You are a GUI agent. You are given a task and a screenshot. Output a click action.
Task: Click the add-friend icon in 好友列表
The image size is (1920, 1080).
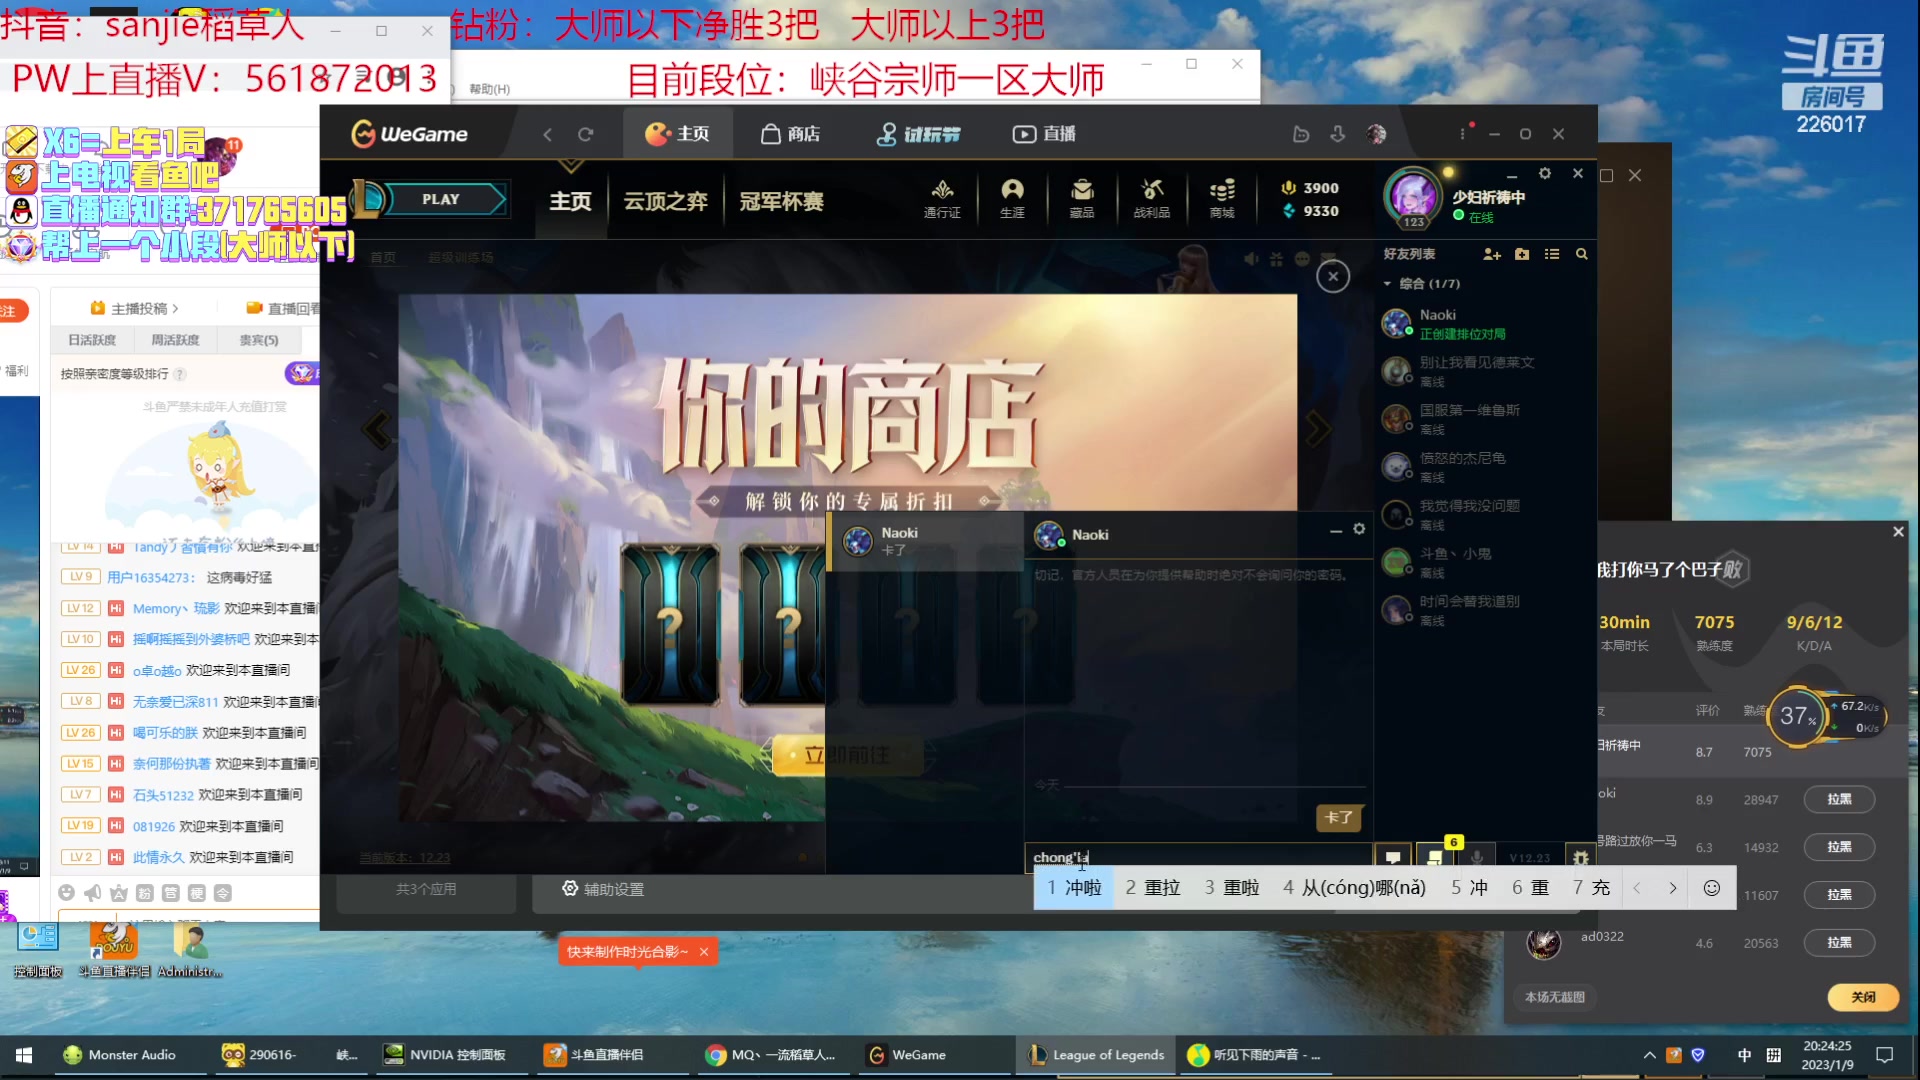point(1491,254)
